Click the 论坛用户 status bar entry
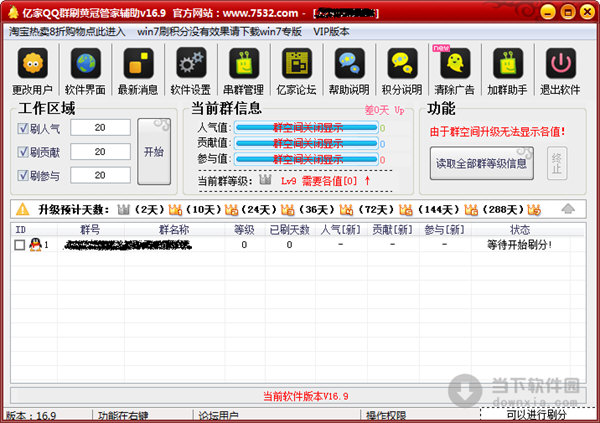The image size is (600, 423). coord(218,416)
